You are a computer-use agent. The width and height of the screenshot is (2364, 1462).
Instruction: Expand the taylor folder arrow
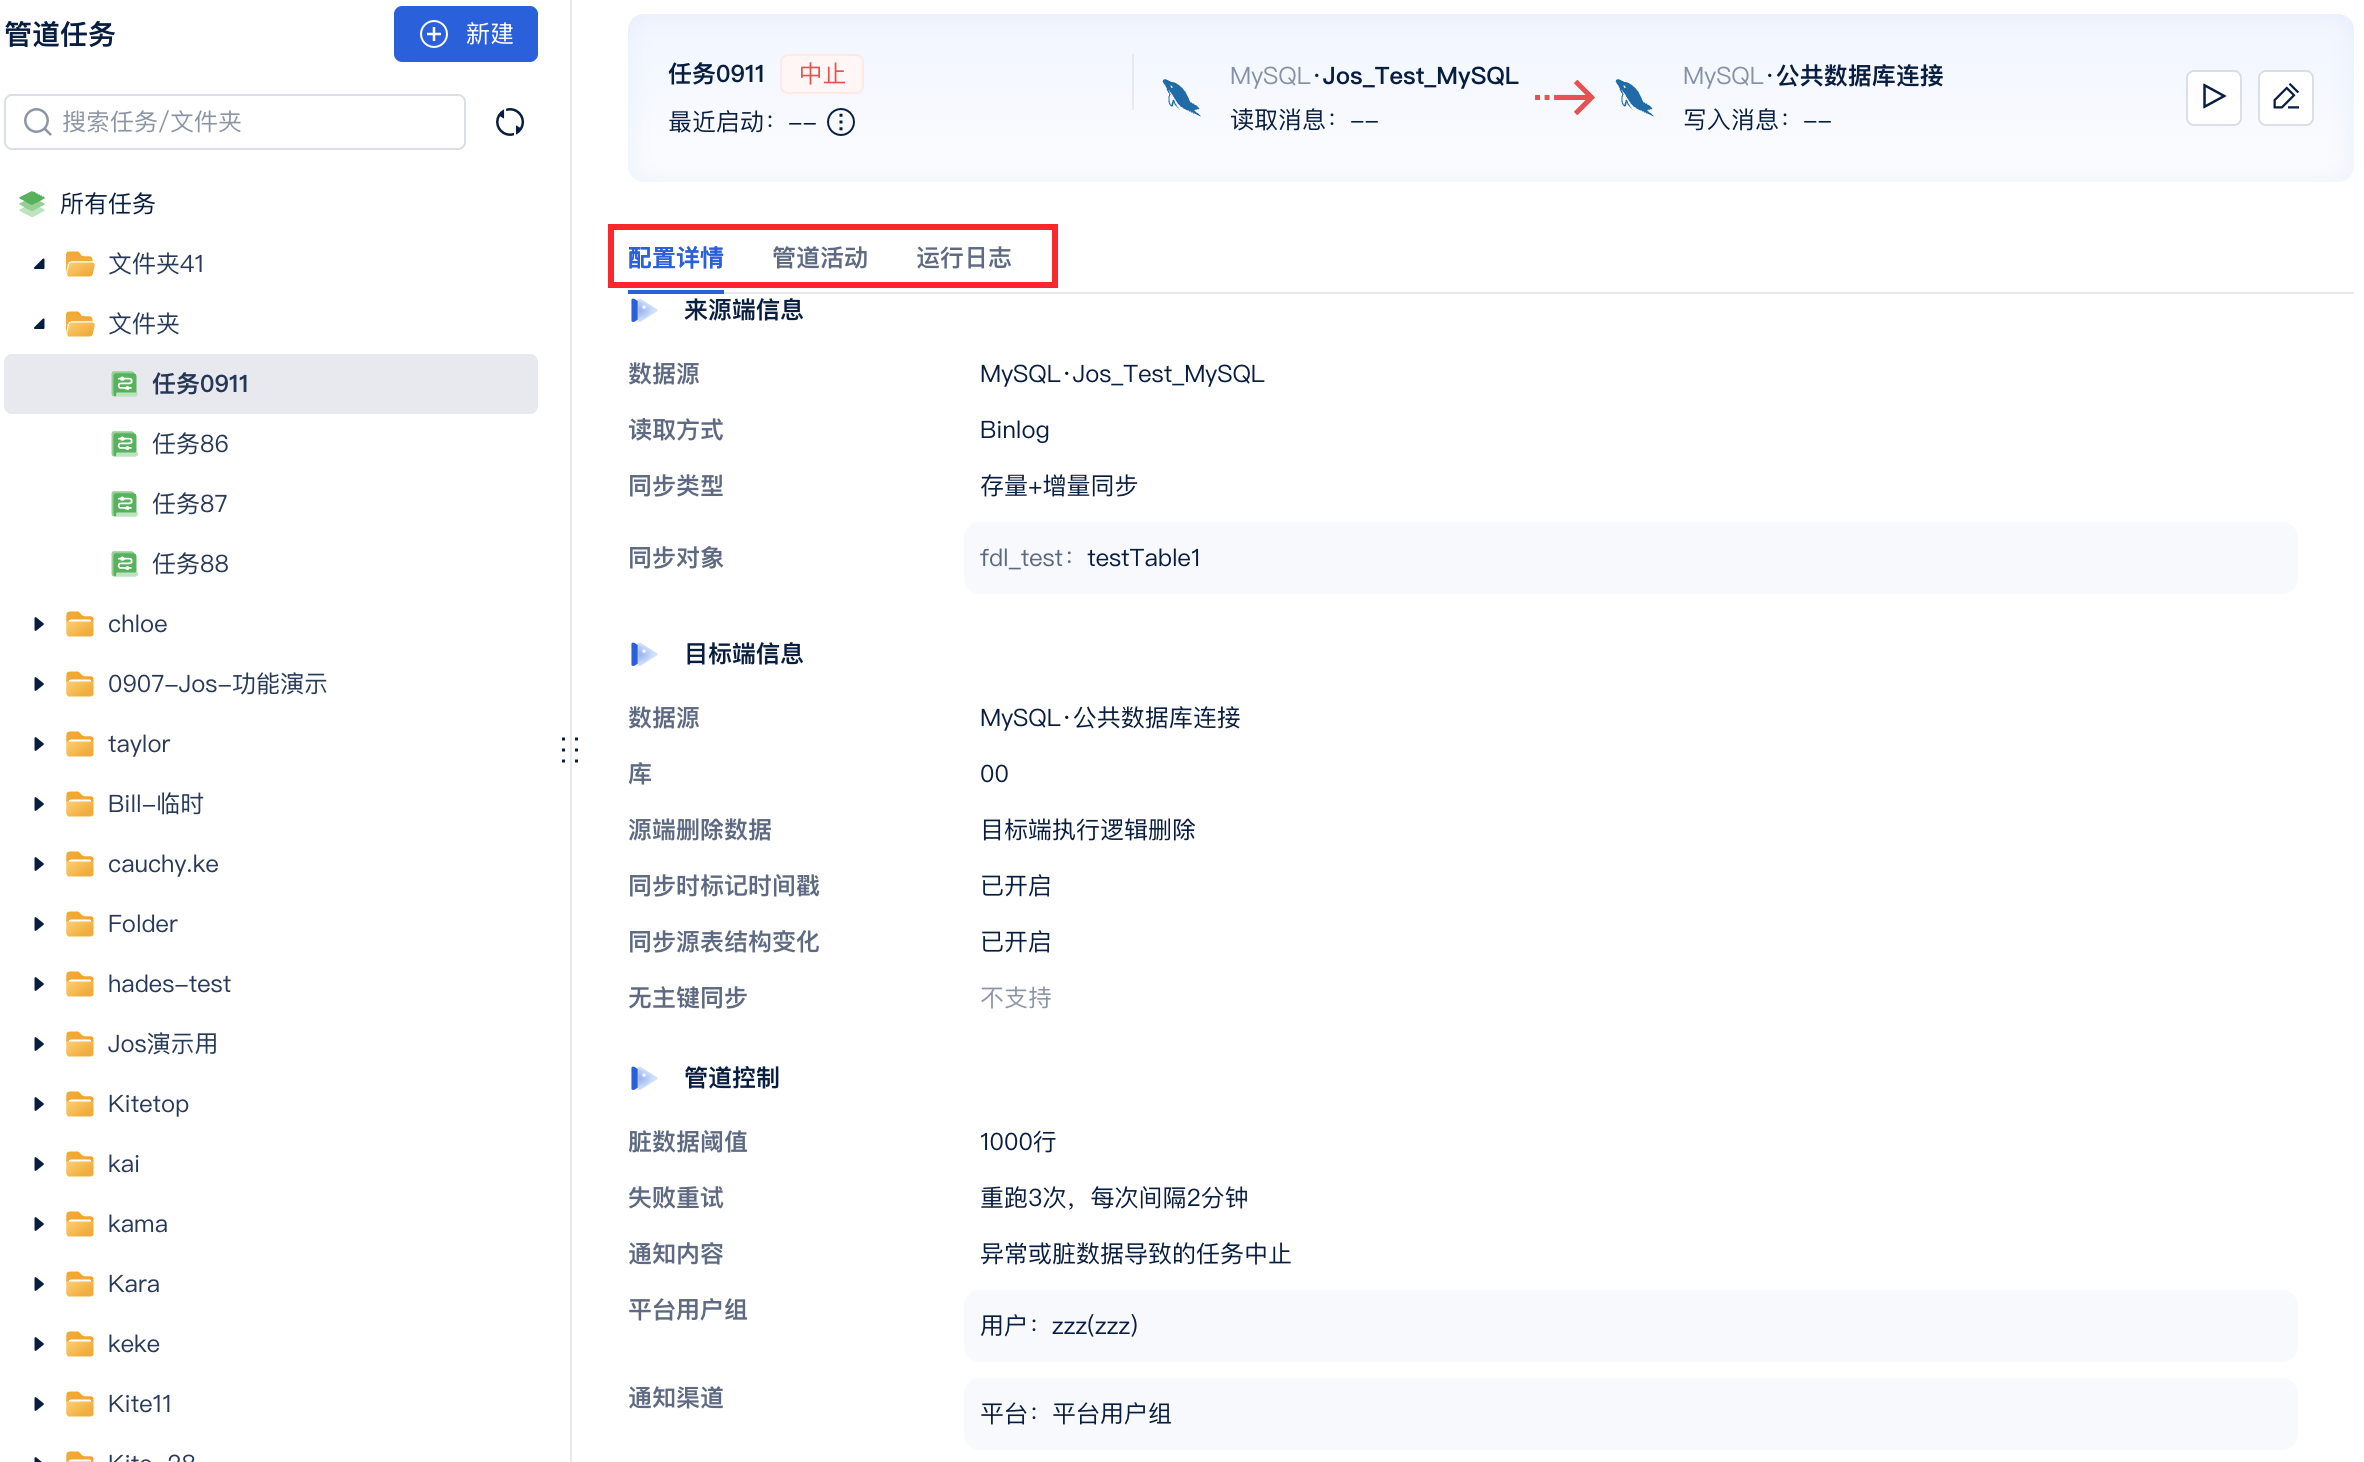coord(39,744)
